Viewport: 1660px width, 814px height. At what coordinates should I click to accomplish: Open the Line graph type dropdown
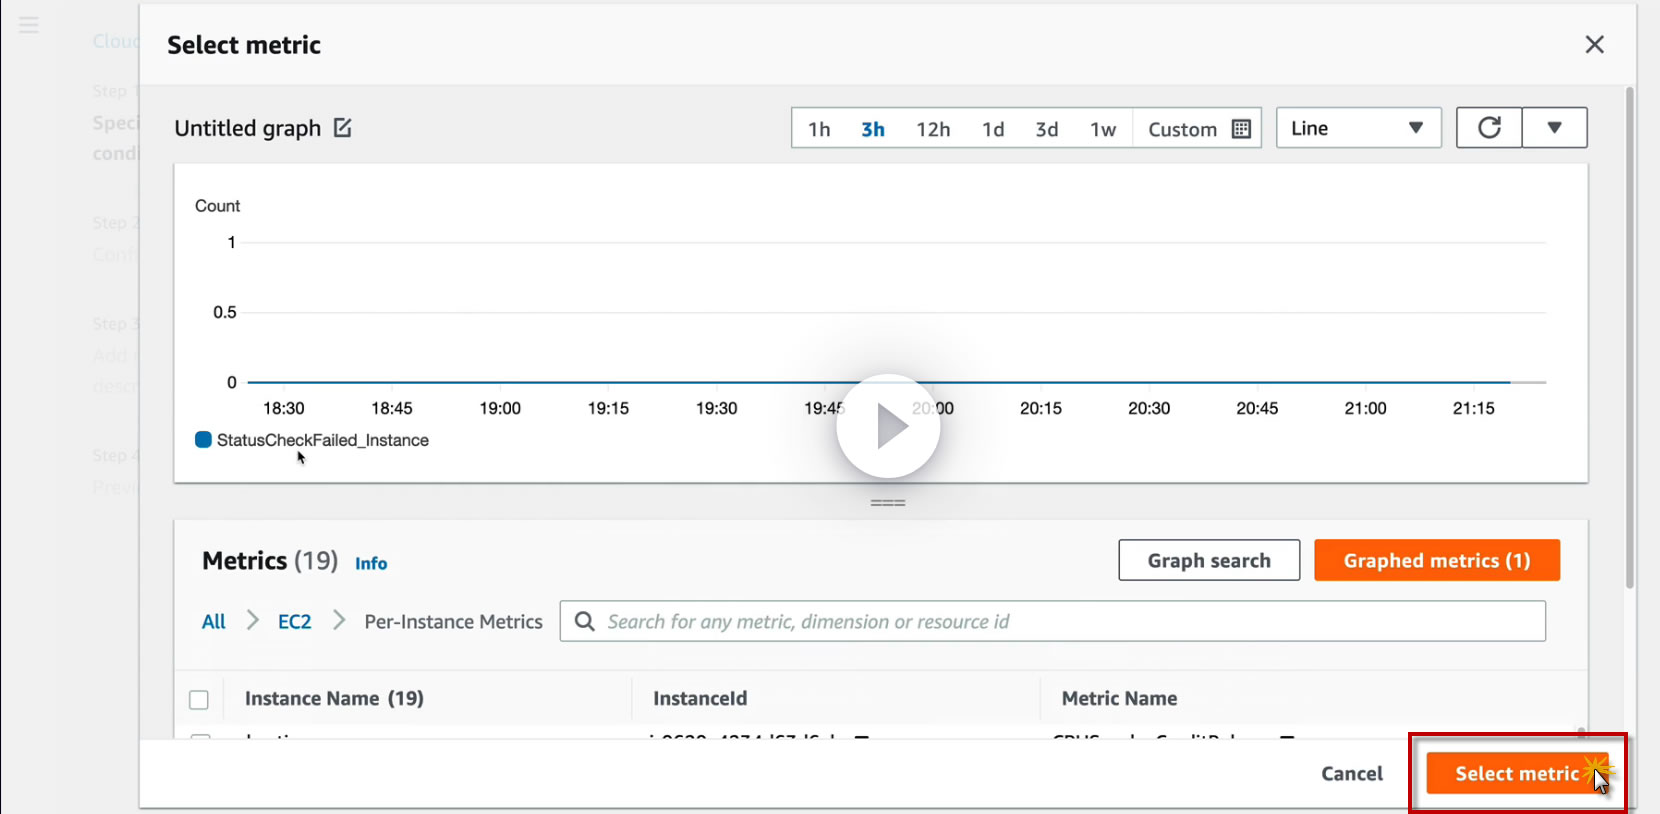1358,128
